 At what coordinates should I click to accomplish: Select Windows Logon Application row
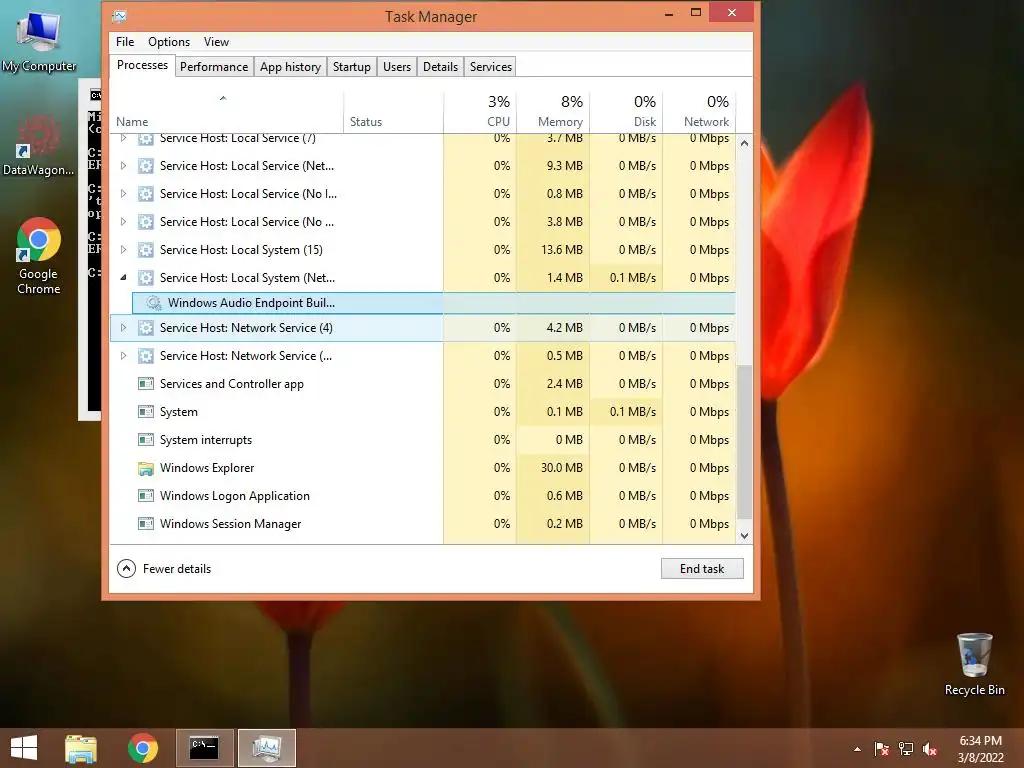pos(423,496)
